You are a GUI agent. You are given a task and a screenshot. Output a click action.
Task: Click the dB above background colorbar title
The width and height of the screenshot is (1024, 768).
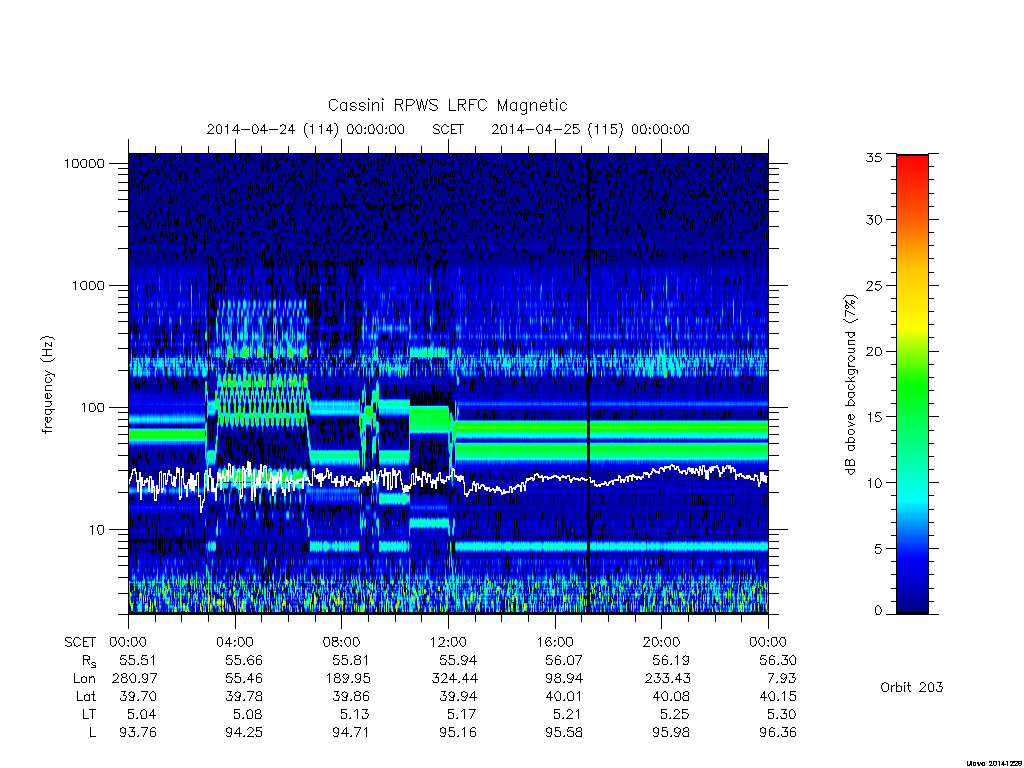[850, 385]
